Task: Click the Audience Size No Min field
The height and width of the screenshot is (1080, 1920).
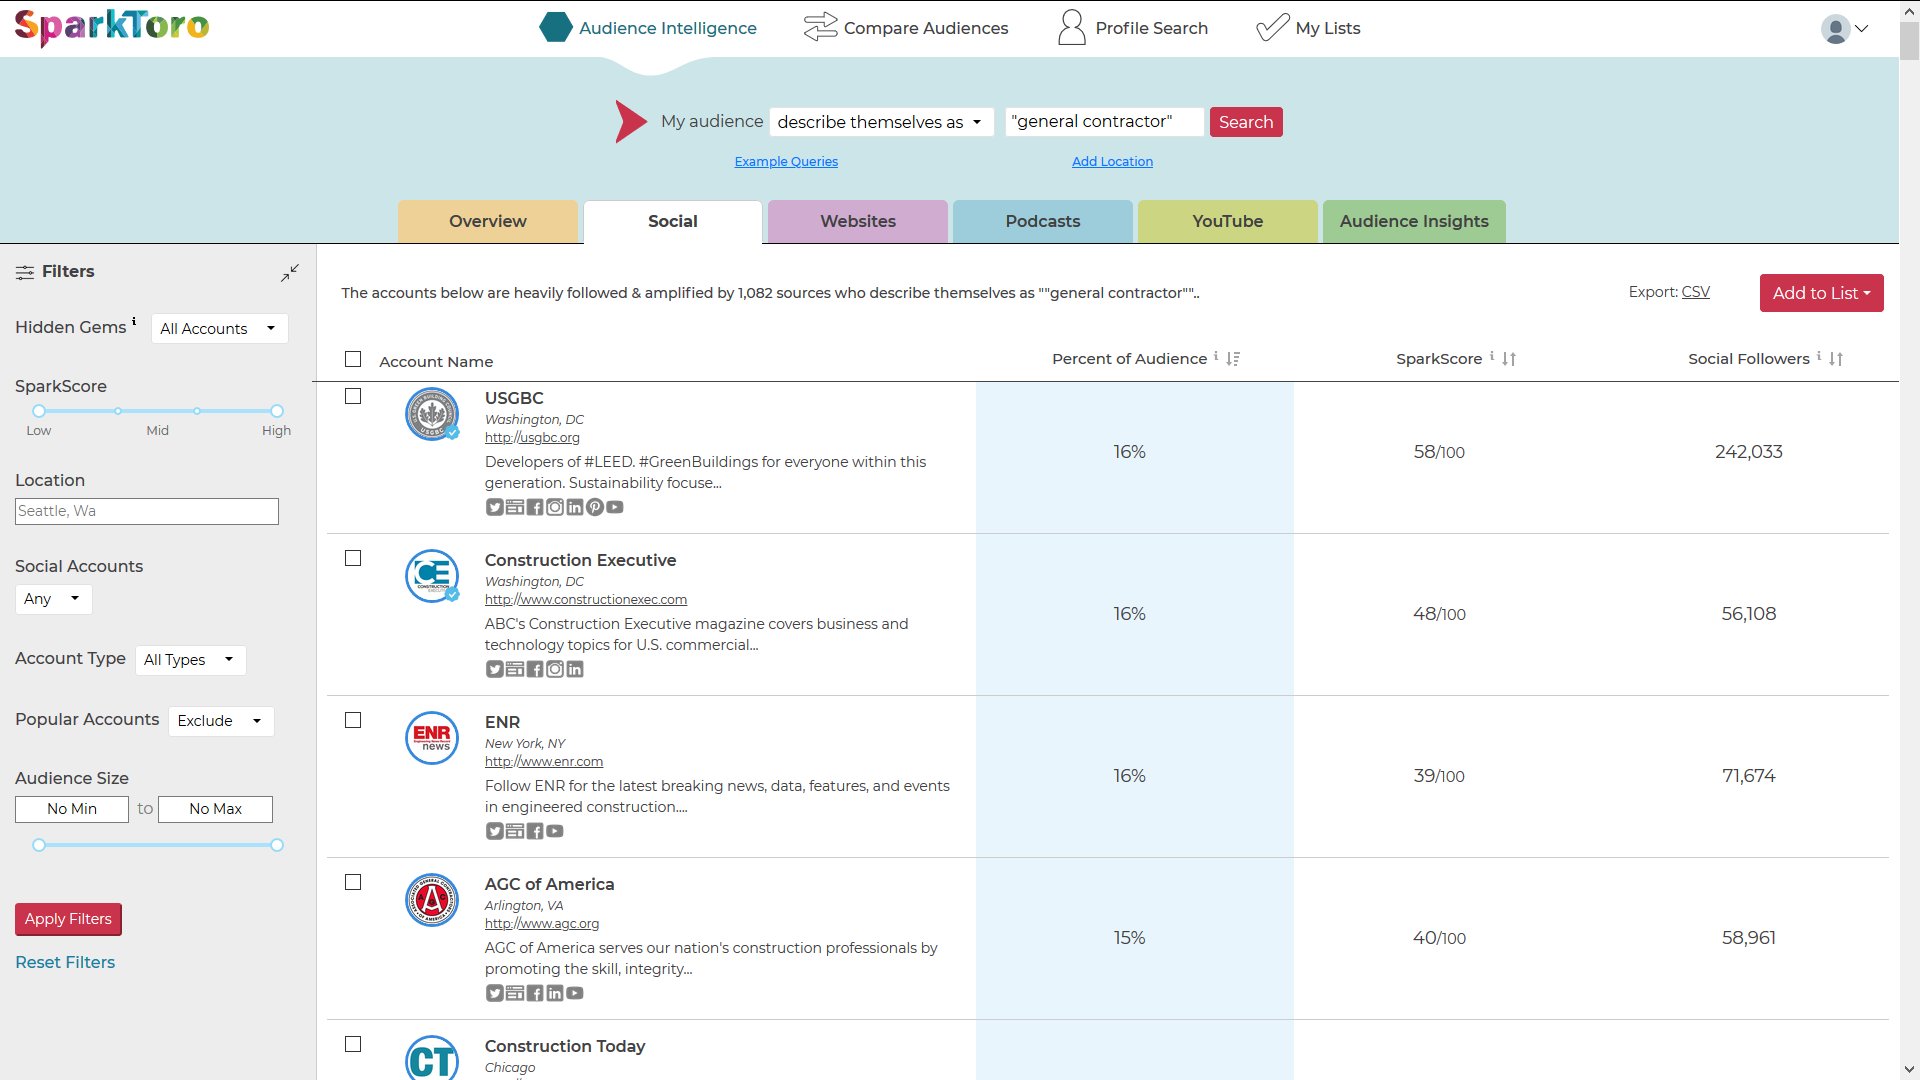Action: [72, 809]
